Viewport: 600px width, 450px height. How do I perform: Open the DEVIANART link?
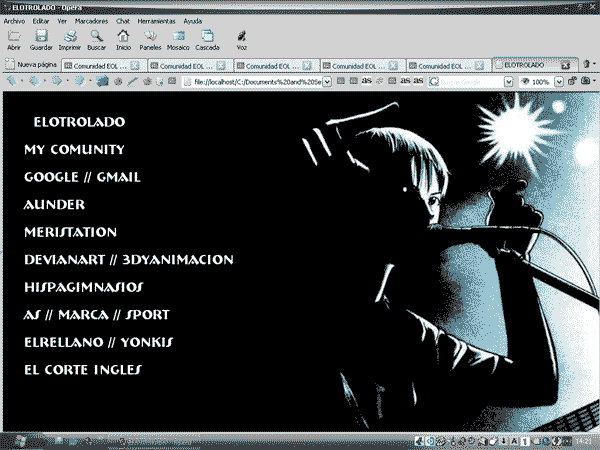64,259
